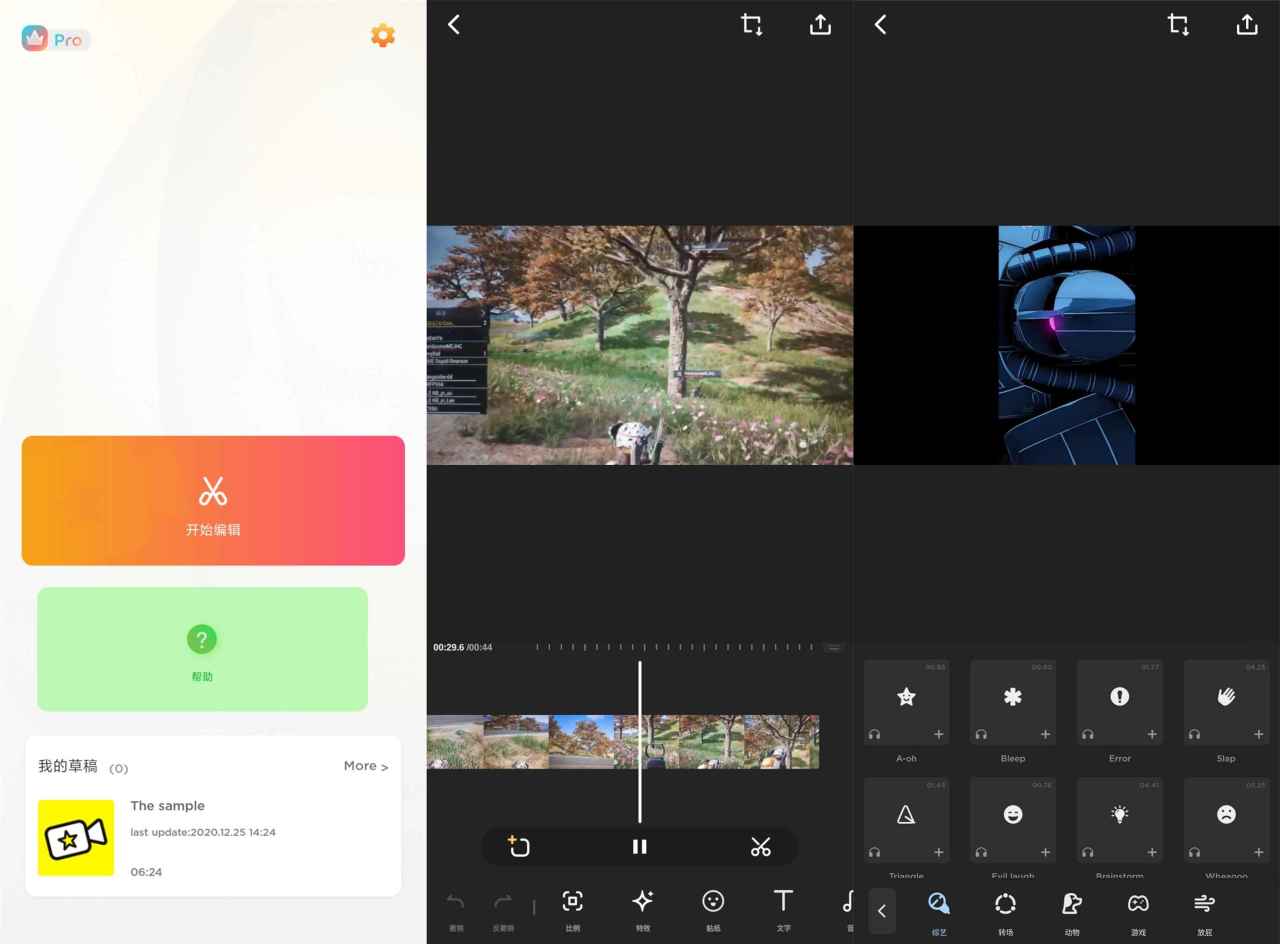
Task: Switch to the 转场 transition sound tab
Action: (1006, 912)
